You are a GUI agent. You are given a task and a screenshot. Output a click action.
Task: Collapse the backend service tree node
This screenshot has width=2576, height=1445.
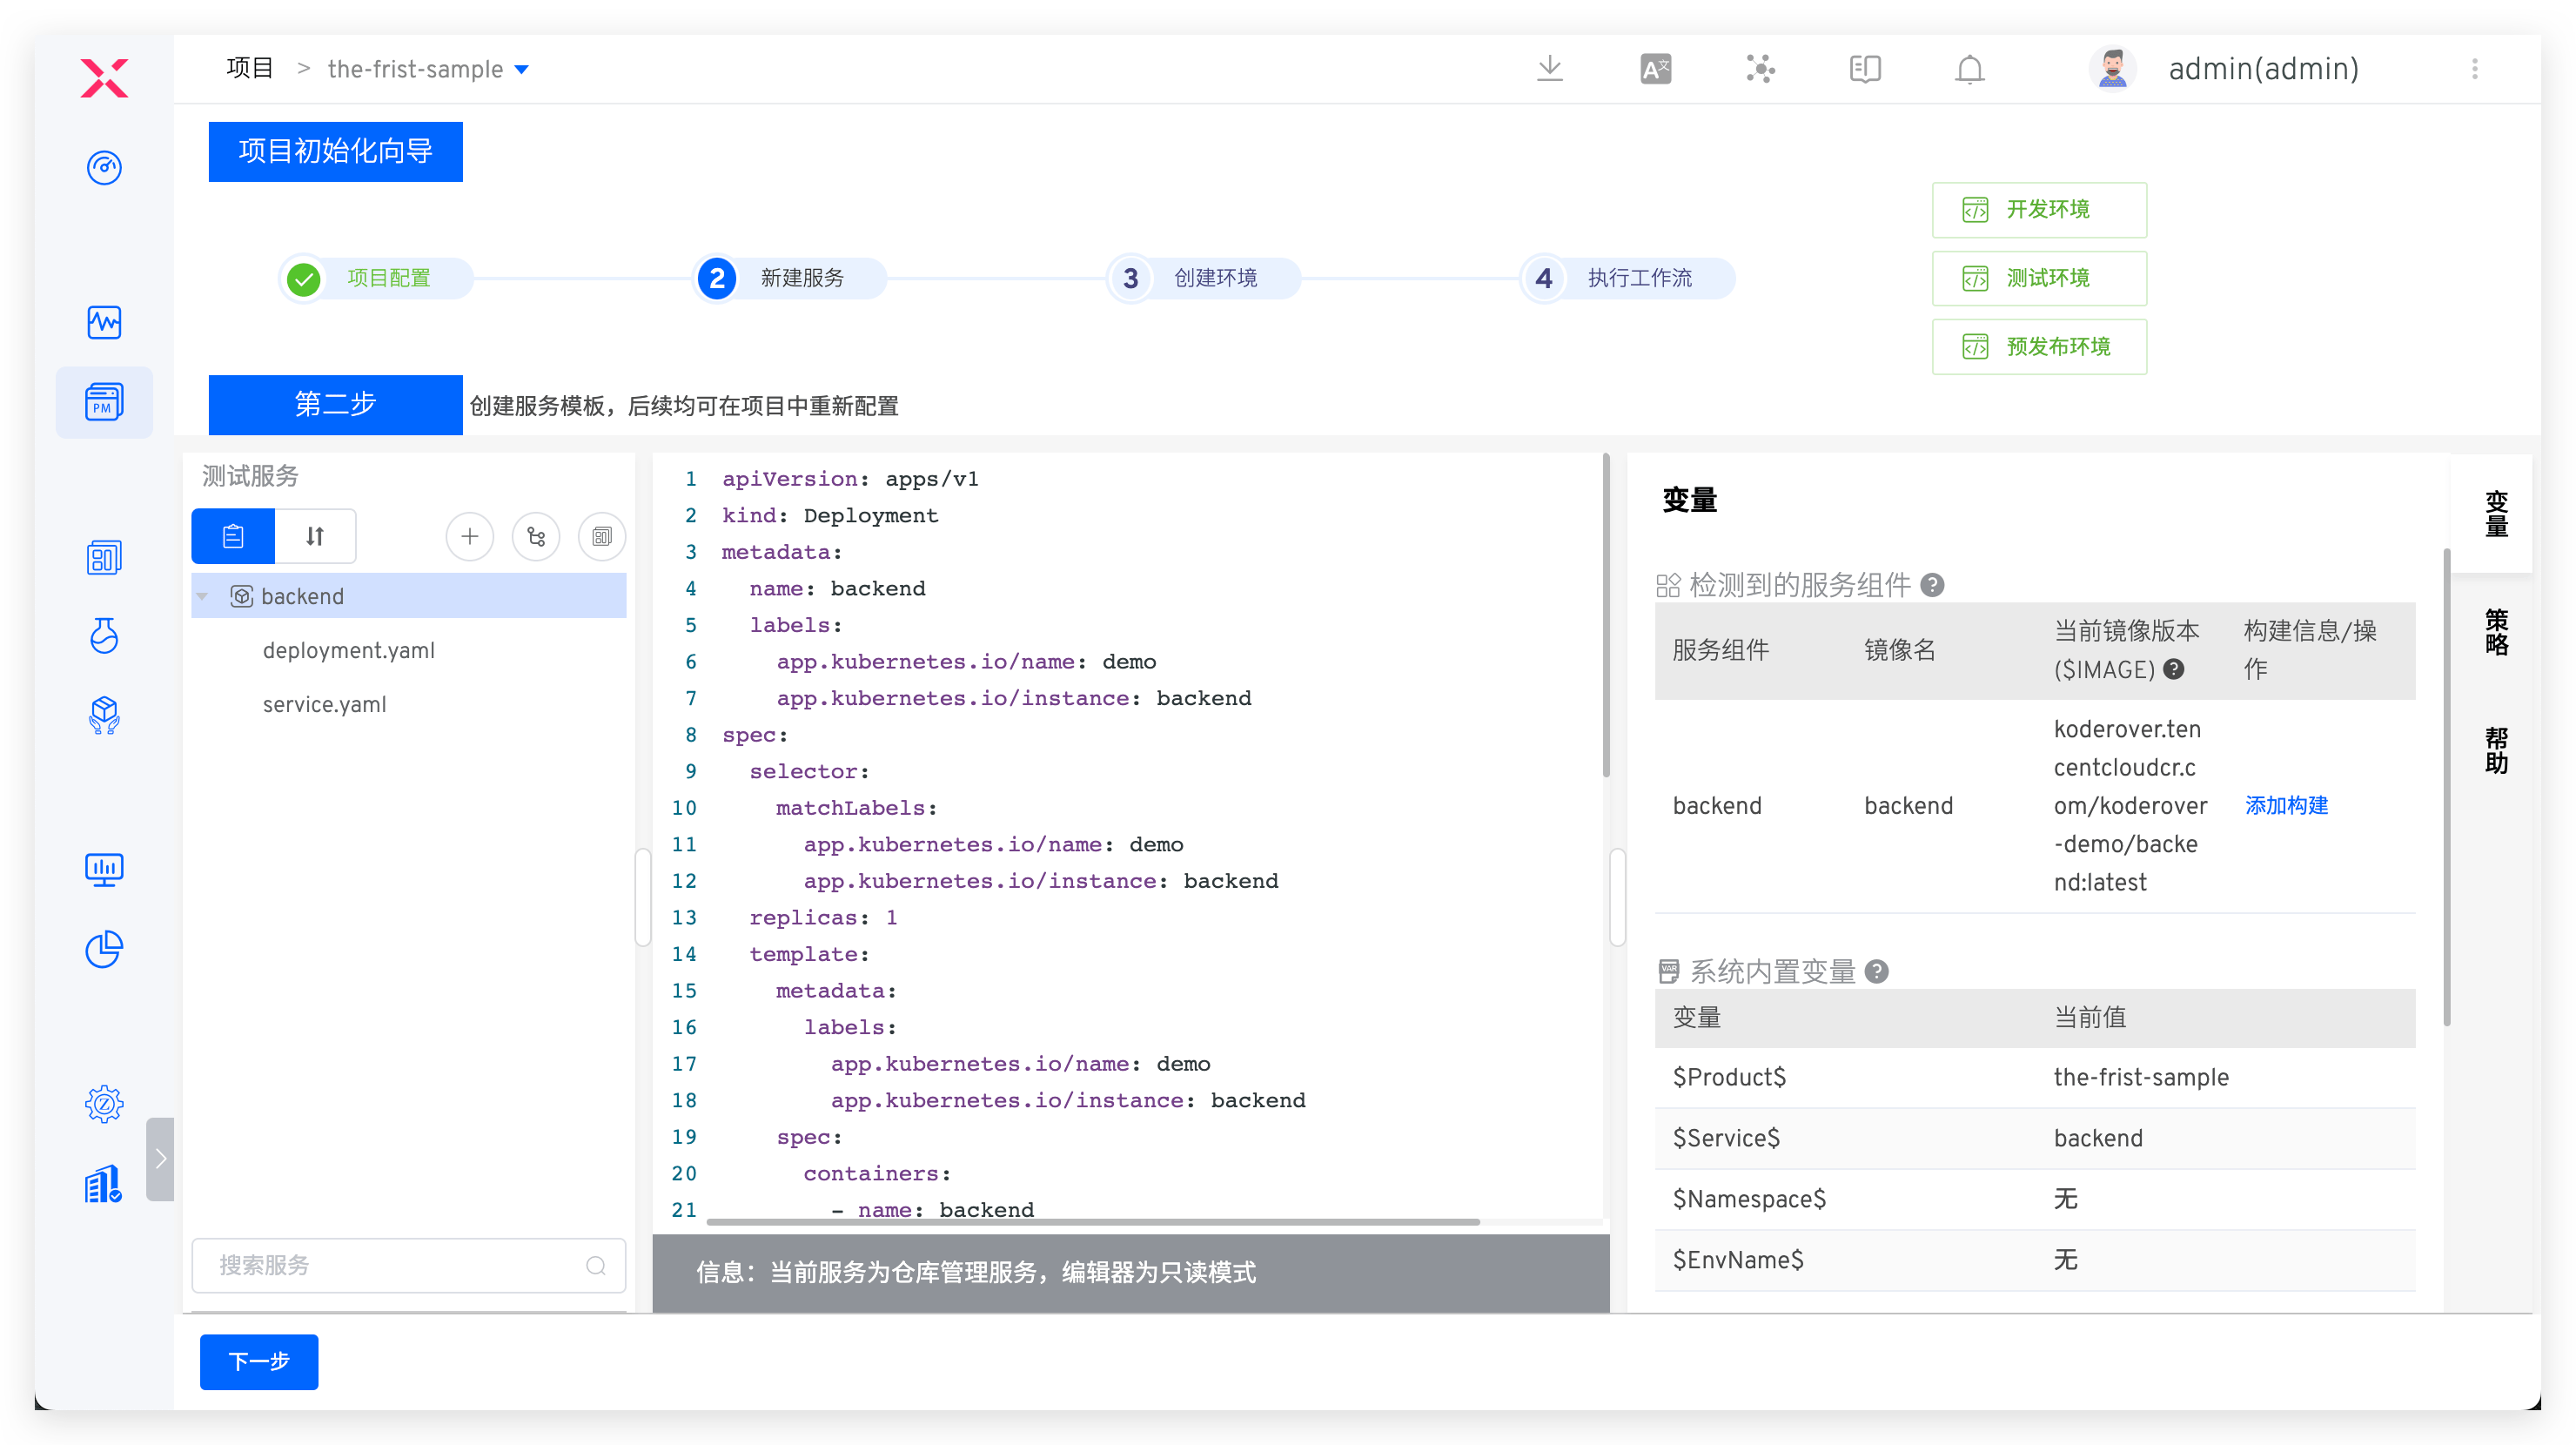click(202, 596)
